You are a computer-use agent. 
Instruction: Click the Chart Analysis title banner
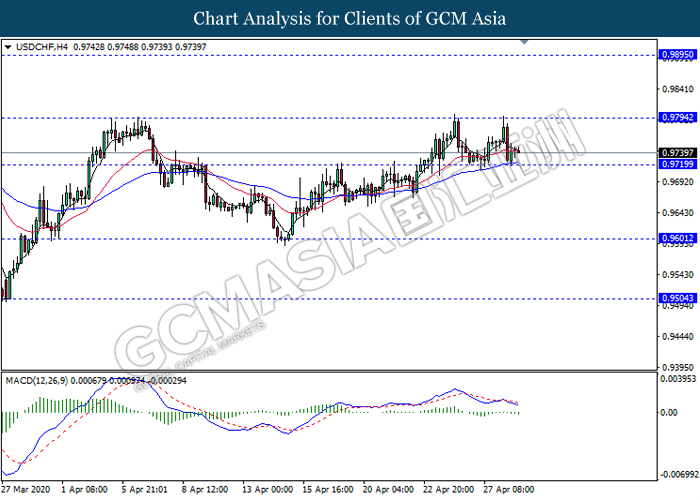[x=350, y=19]
